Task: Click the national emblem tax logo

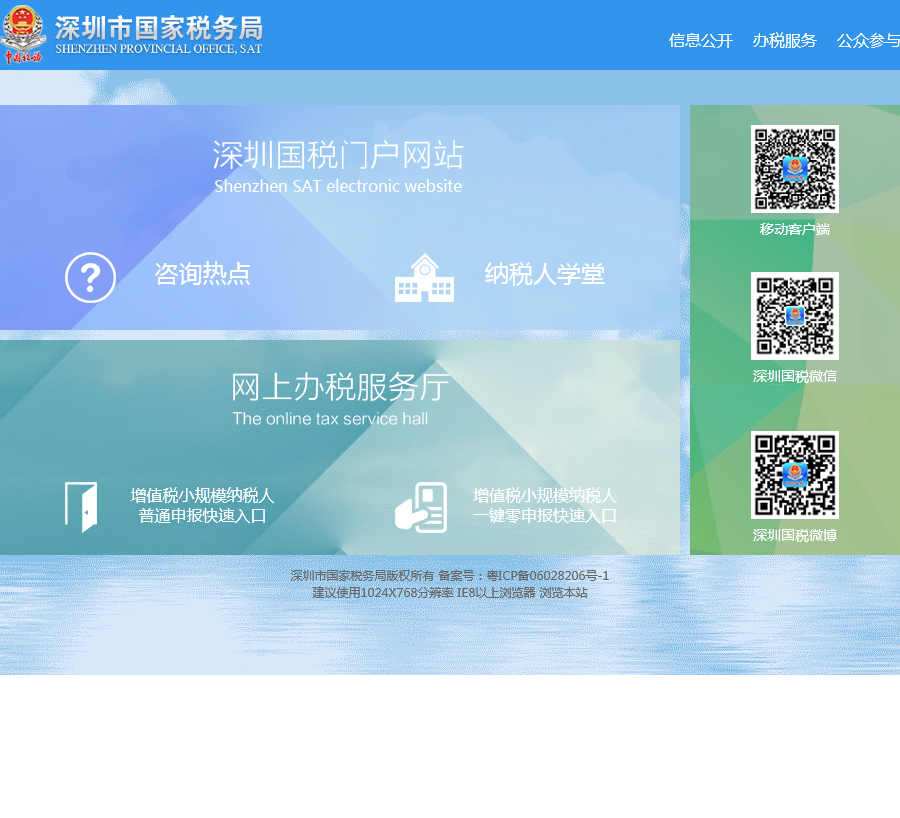Action: (x=23, y=34)
